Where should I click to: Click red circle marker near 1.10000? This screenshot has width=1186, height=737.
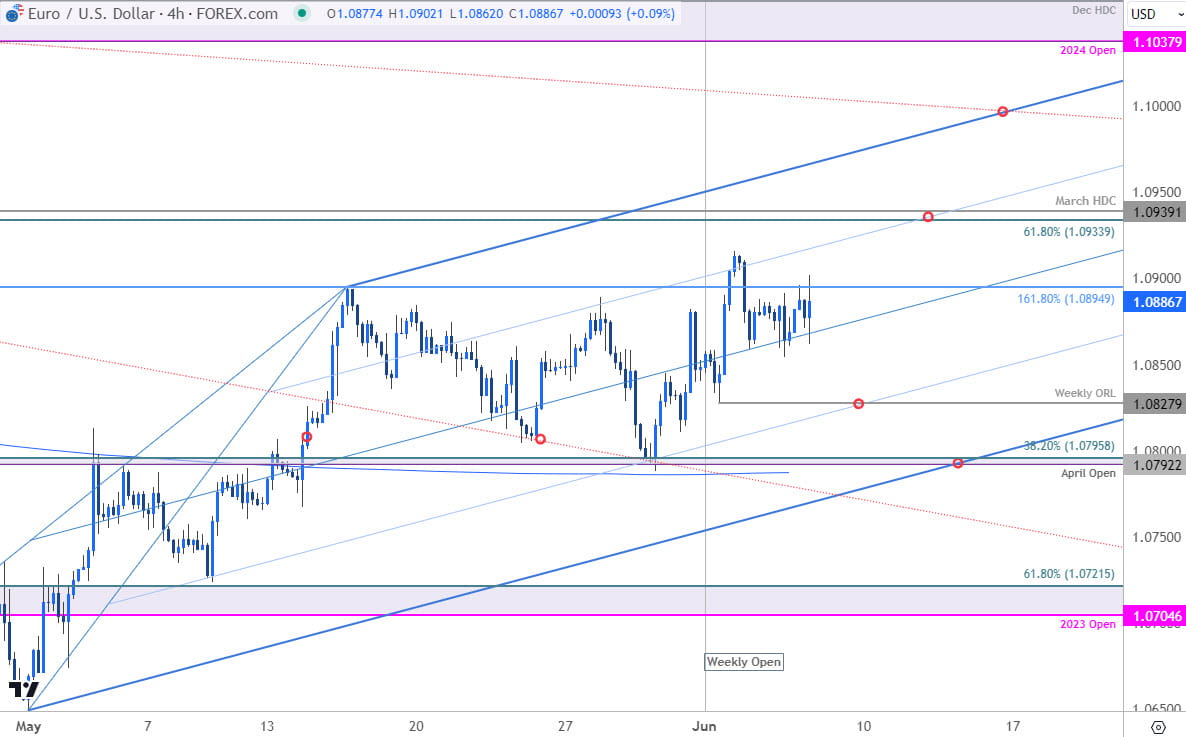[1002, 112]
